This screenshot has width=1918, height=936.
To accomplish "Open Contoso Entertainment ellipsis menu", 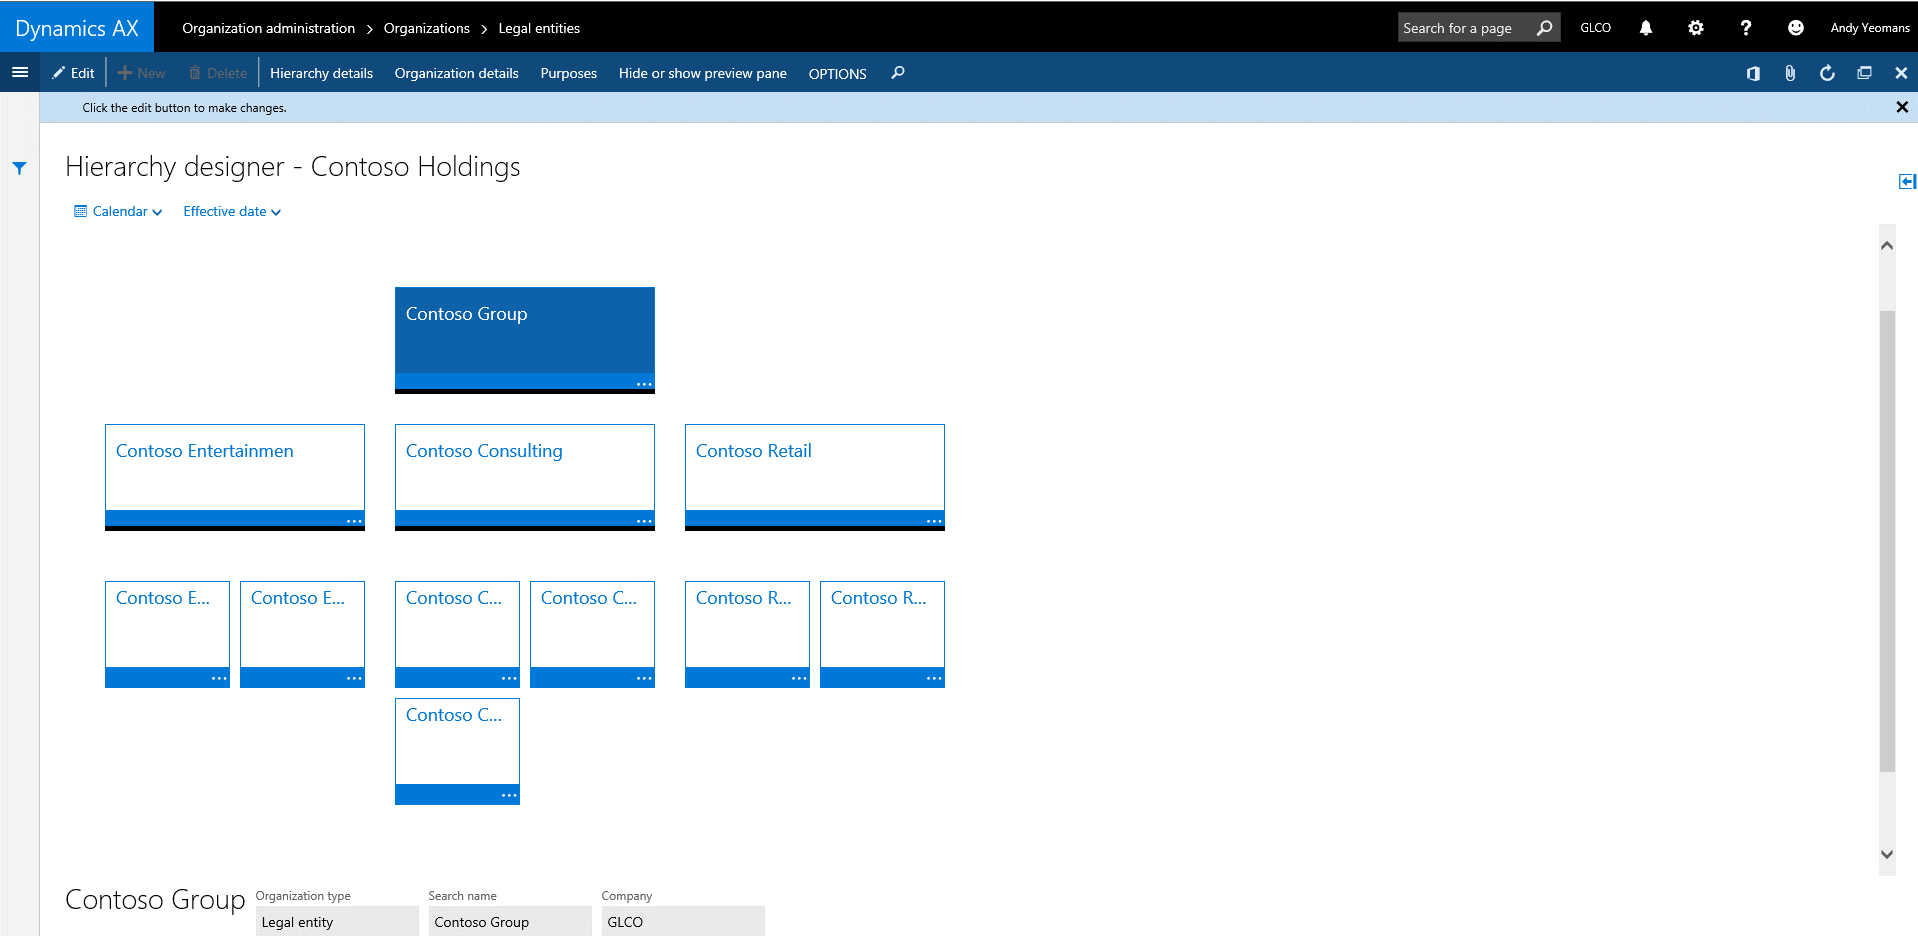I will 354,521.
